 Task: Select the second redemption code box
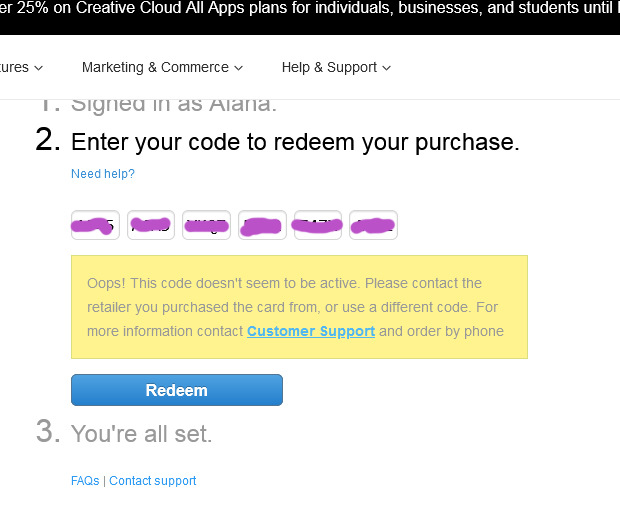point(151,226)
